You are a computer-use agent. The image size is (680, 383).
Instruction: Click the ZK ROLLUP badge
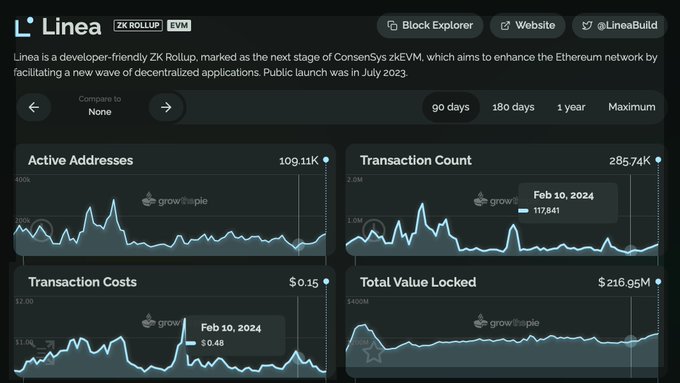tap(138, 26)
